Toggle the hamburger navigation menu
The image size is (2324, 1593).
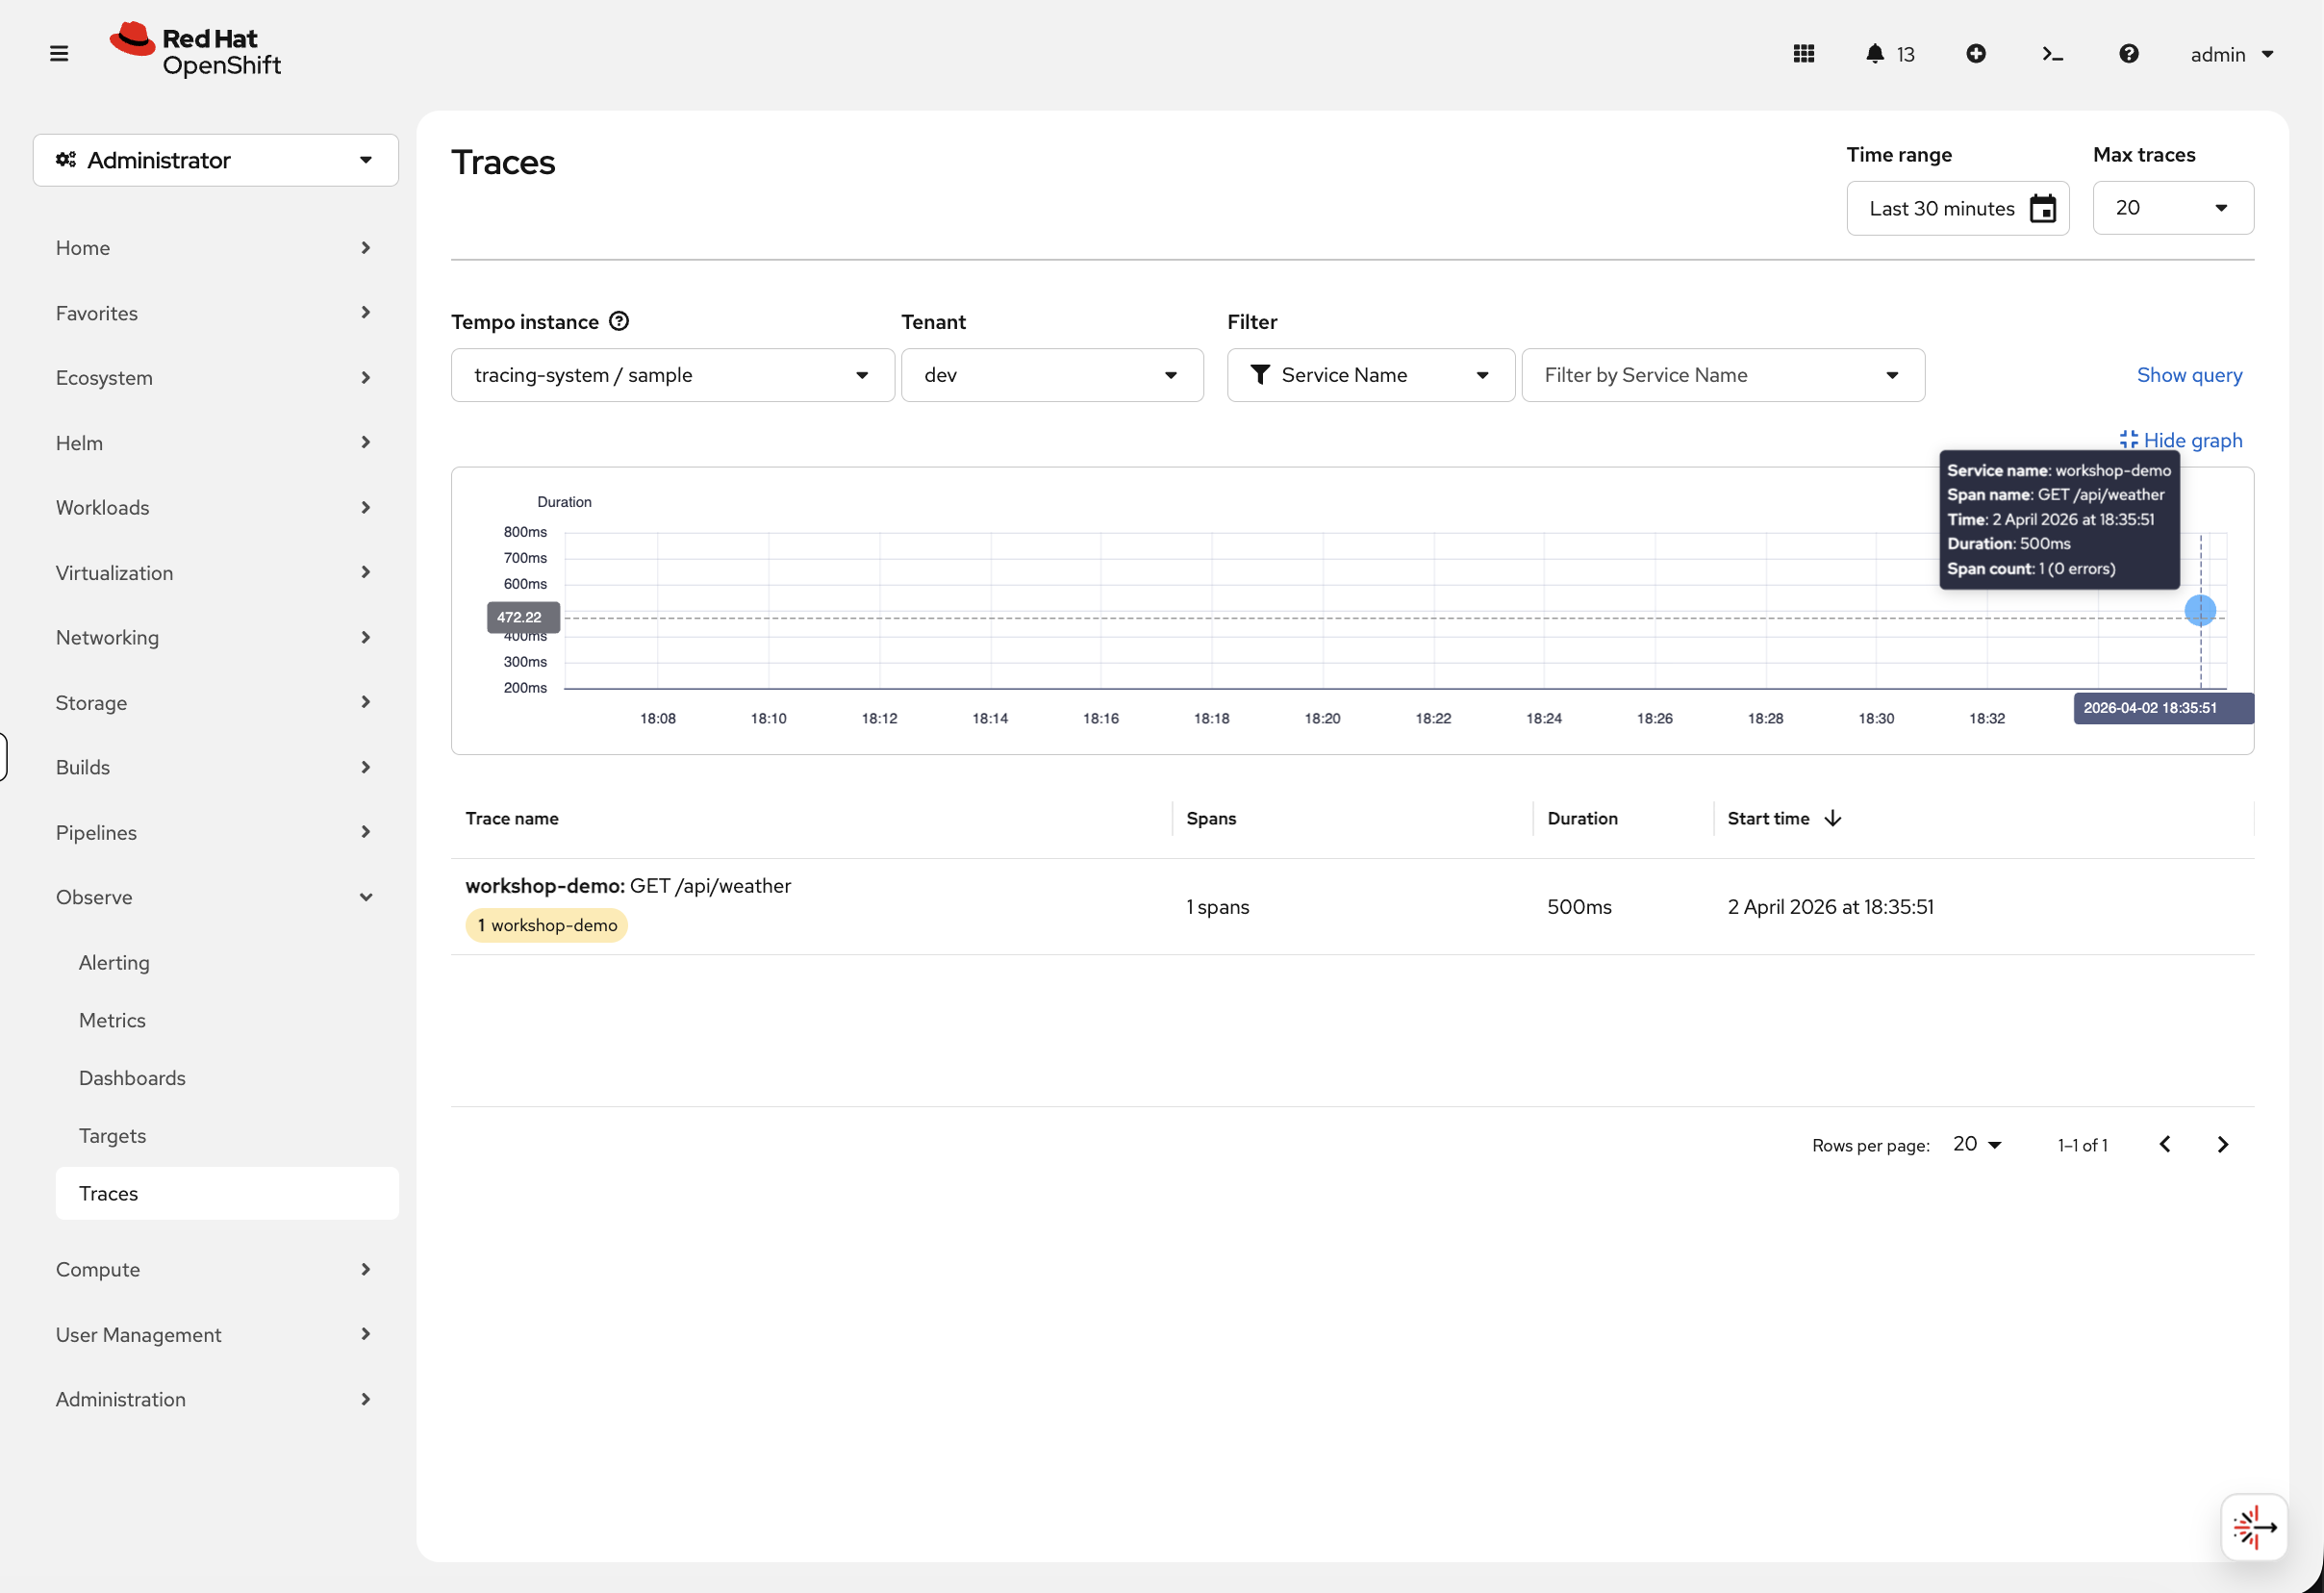coord(59,54)
